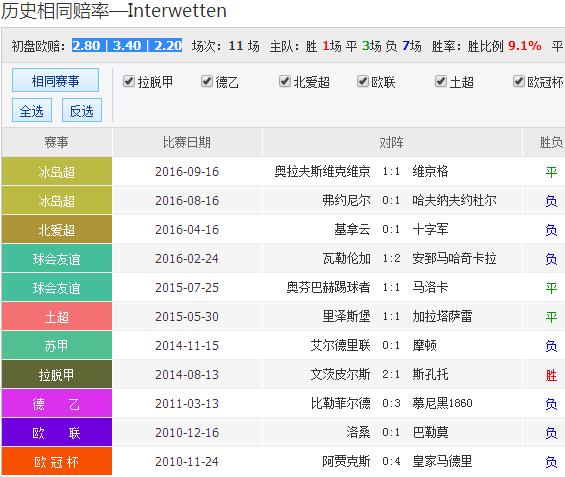Click the 文茨皮尔斯 2:1 match score
This screenshot has width=565, height=477.
point(391,374)
